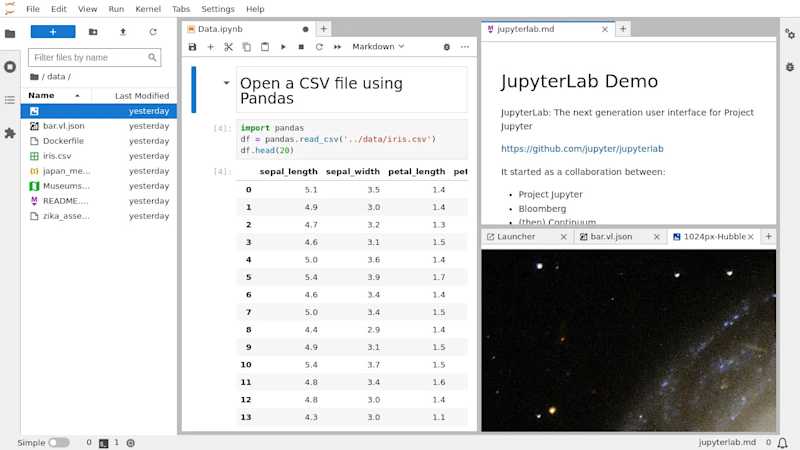Click the terminal count status bar icon
Screen dimensions: 800x450
(104, 443)
